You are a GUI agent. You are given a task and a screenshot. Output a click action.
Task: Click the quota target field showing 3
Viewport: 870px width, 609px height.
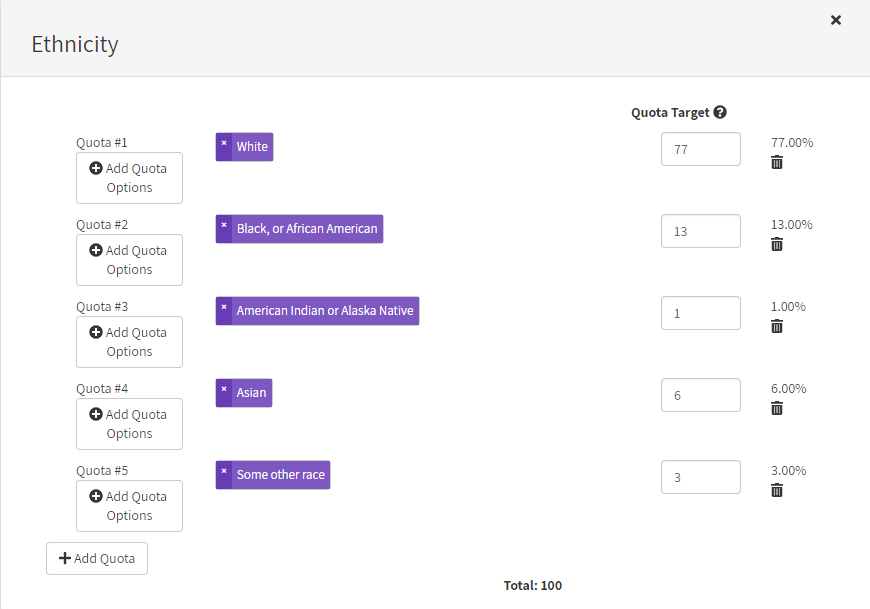coord(700,477)
